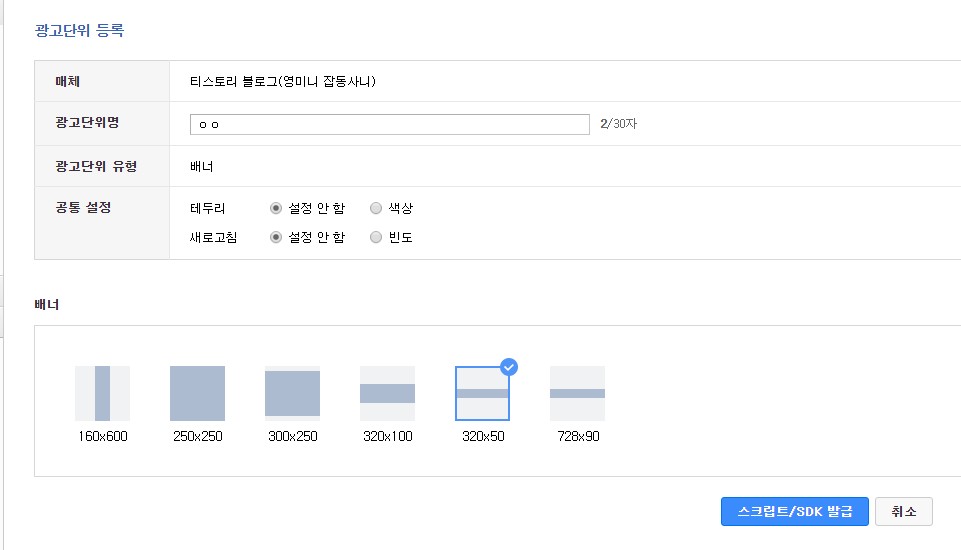
Task: Click the 스크립트/SDK 발급 button
Action: click(x=794, y=511)
